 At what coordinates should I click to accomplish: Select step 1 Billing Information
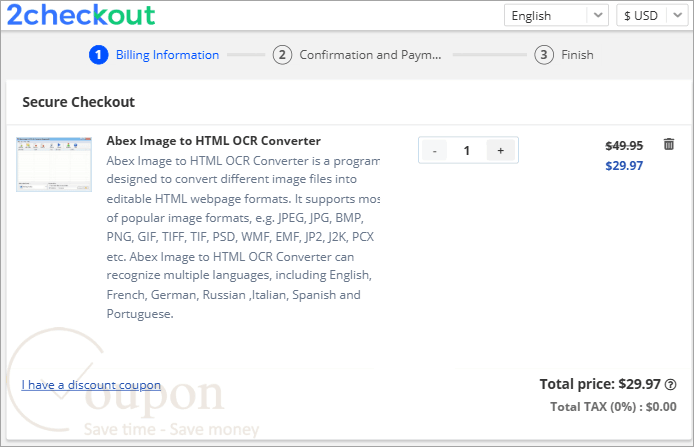154,55
